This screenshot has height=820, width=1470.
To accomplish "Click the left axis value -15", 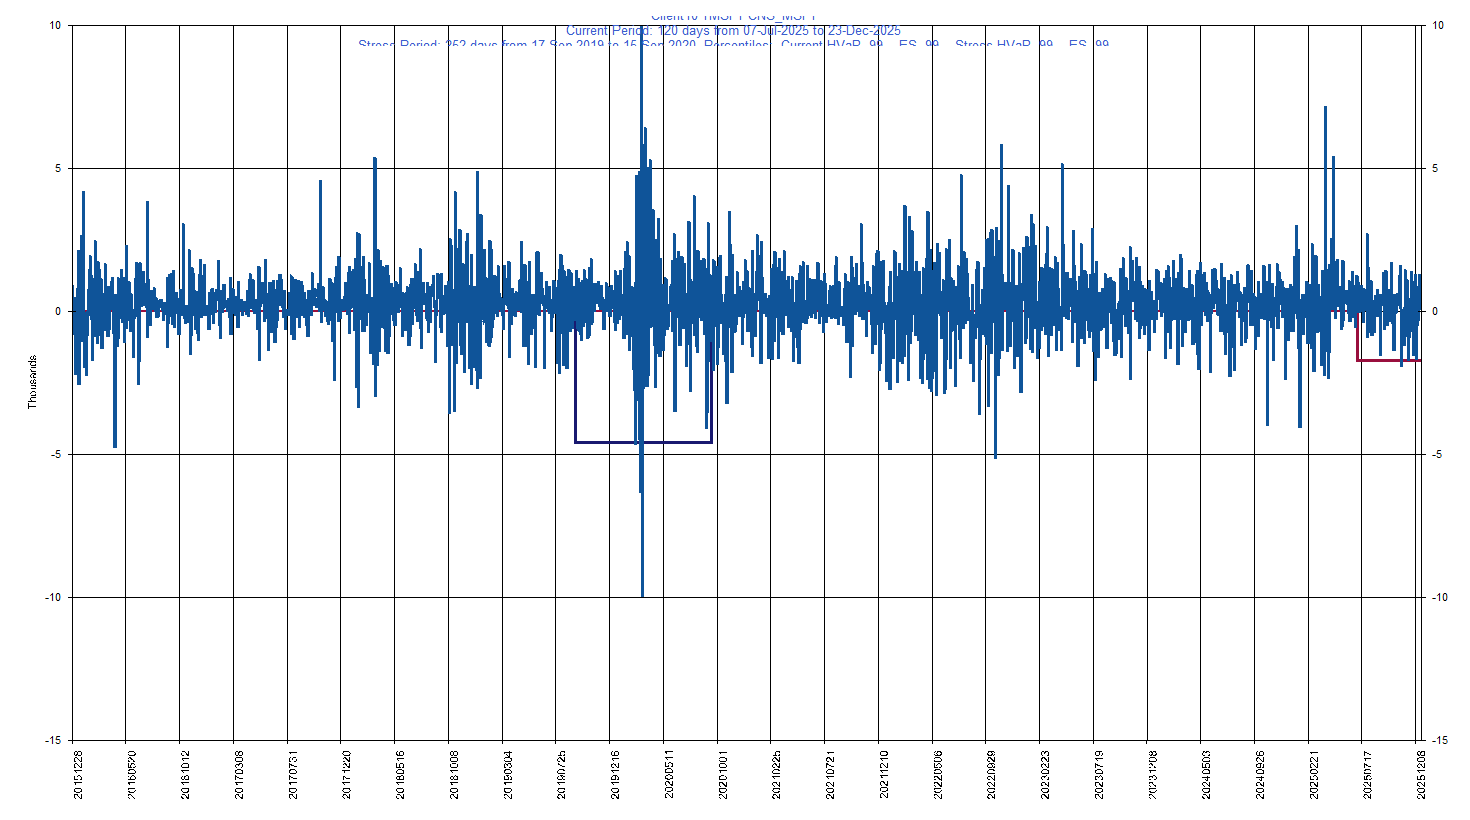I will (x=53, y=740).
